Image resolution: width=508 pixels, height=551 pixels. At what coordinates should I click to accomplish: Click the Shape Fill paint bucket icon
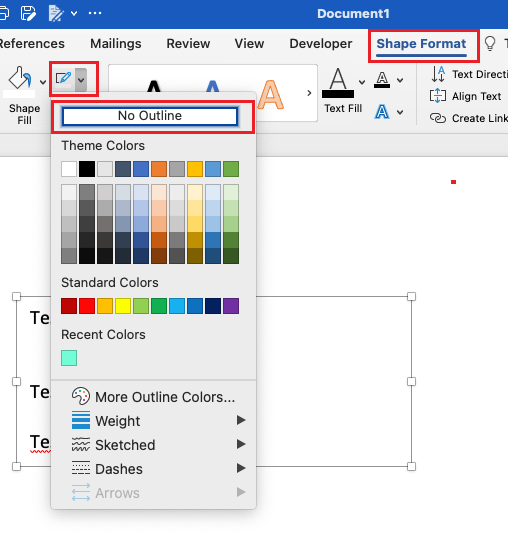point(20,78)
